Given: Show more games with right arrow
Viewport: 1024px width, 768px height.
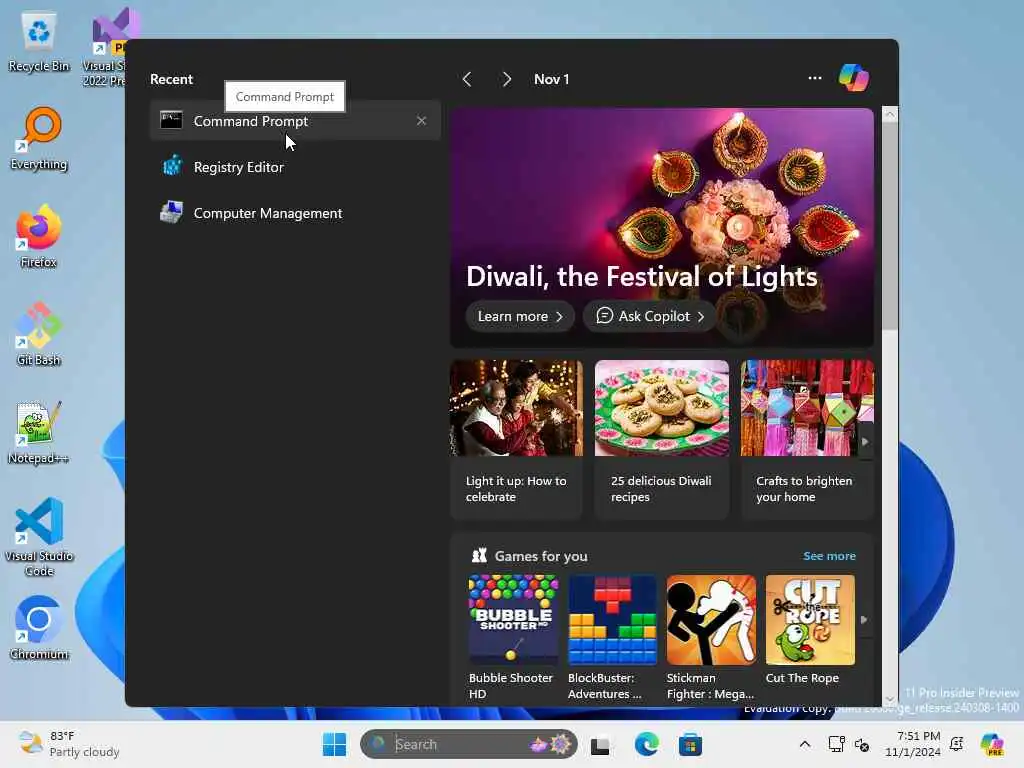Looking at the screenshot, I should (864, 619).
